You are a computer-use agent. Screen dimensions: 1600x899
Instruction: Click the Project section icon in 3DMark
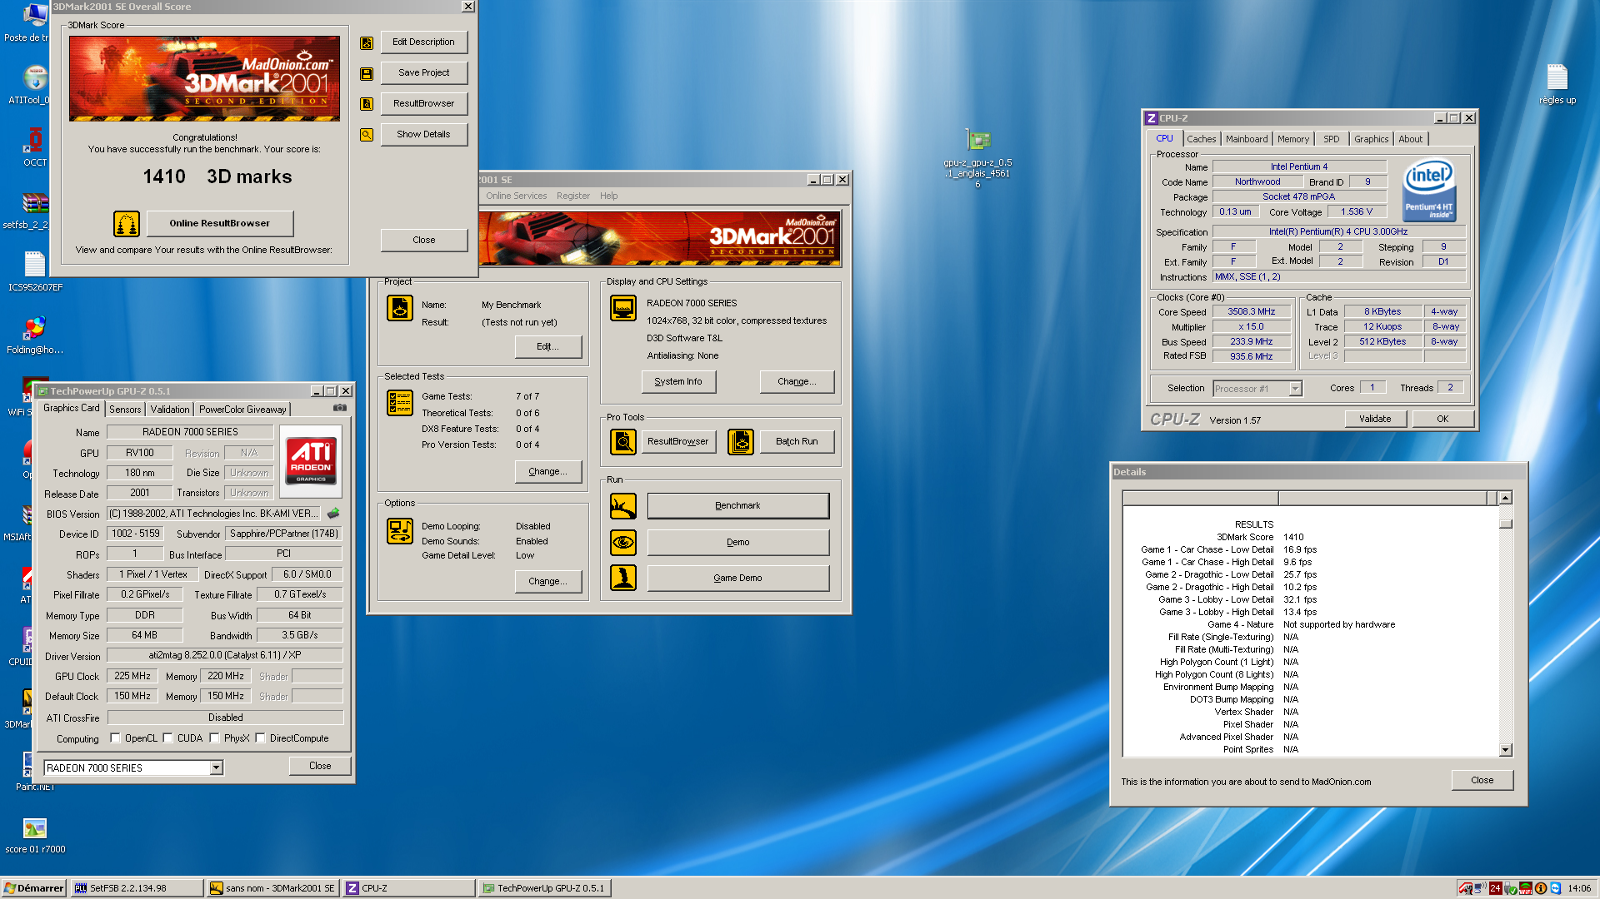400,308
